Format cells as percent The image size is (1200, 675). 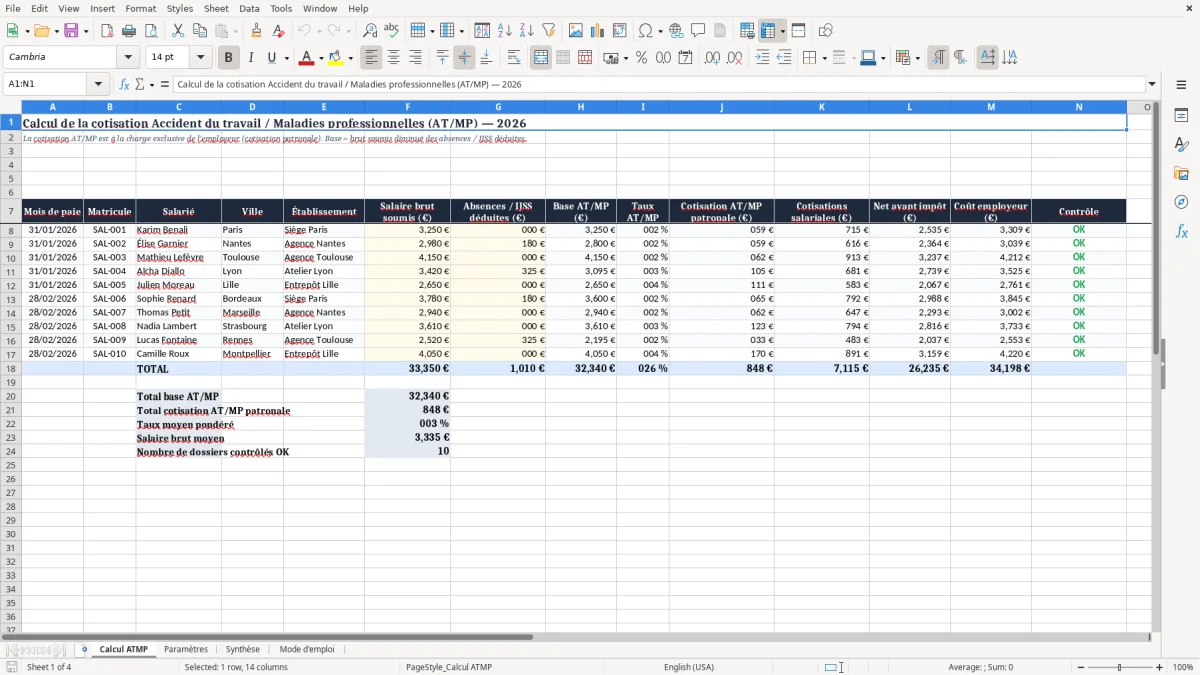click(641, 58)
